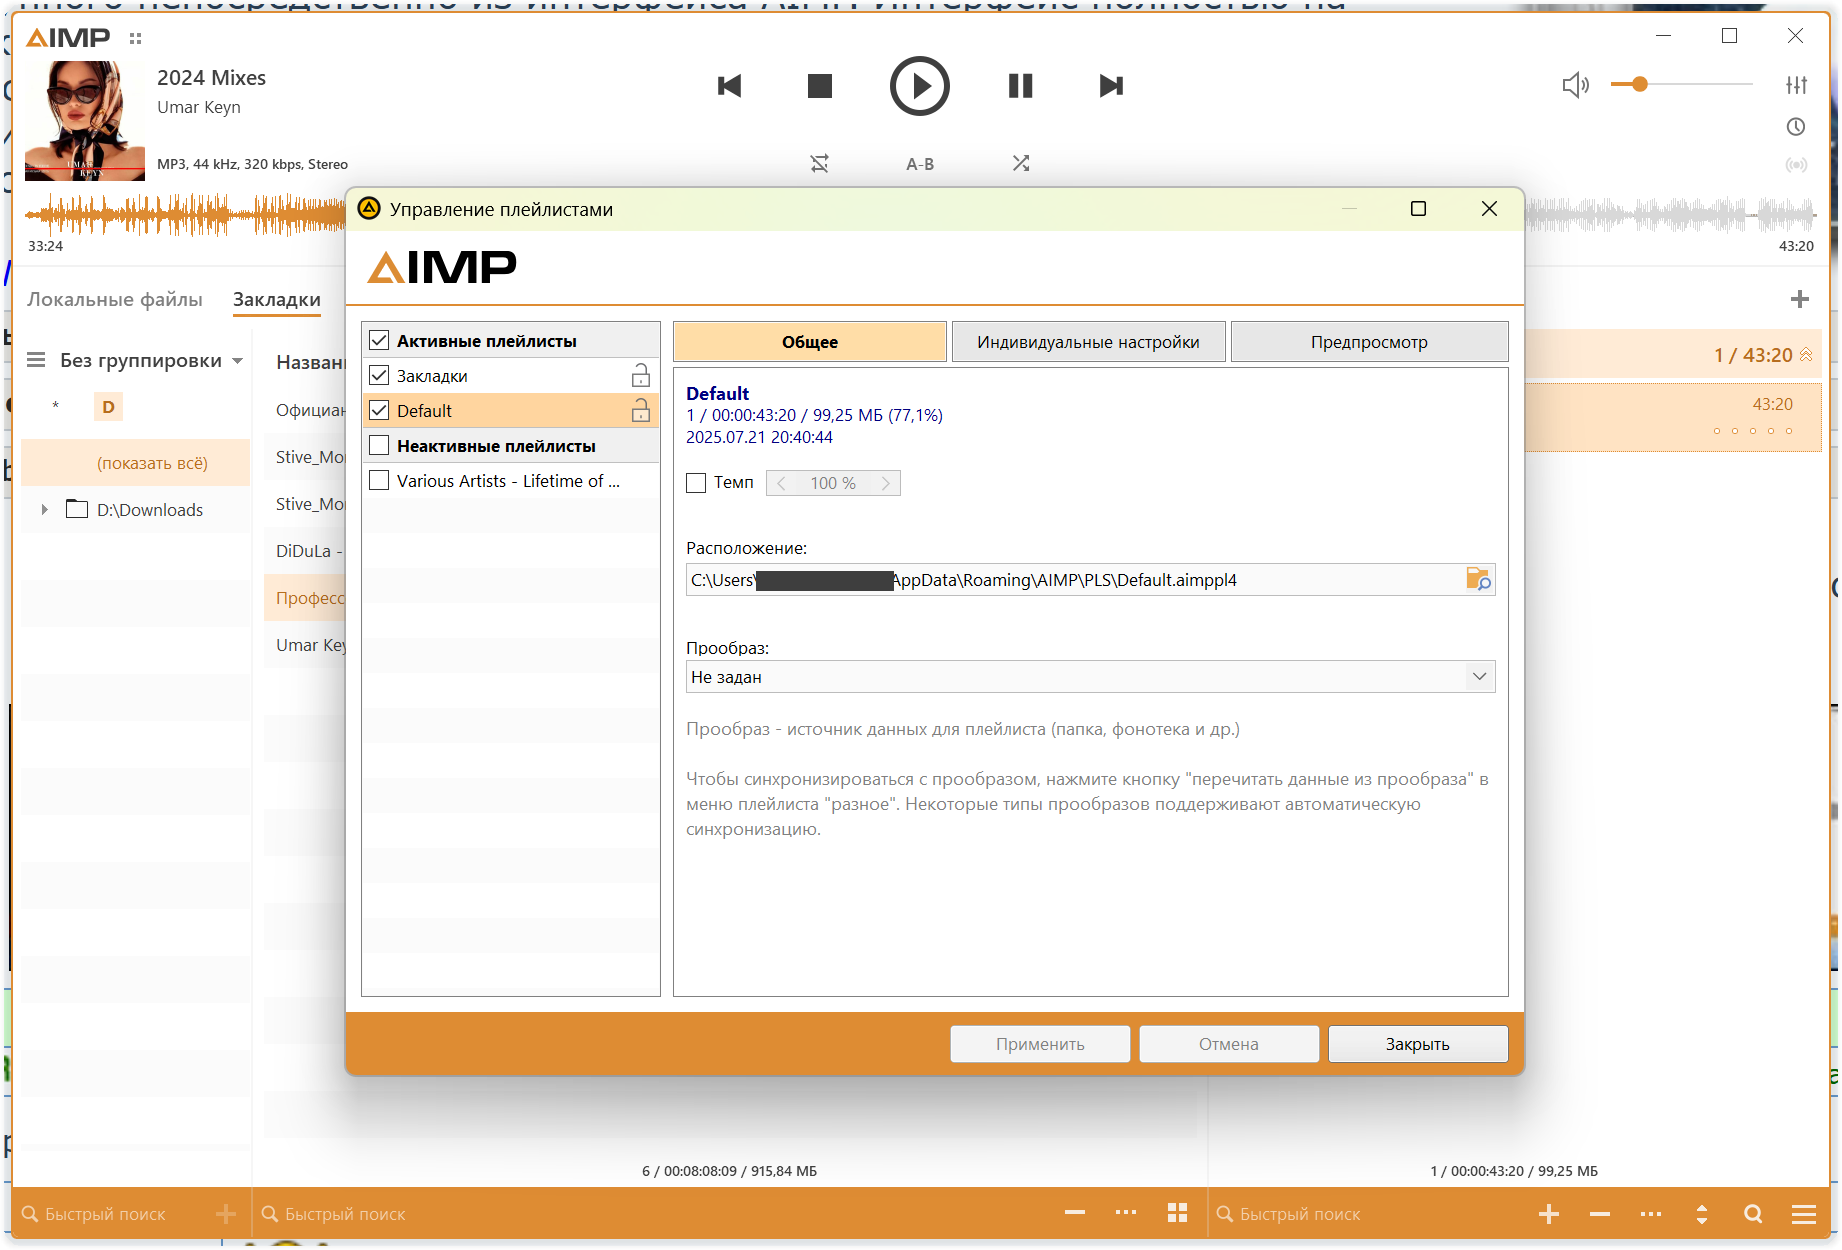Toggle the Активные плейлисты checkbox
The width and height of the screenshot is (1842, 1250).
pyautogui.click(x=379, y=341)
